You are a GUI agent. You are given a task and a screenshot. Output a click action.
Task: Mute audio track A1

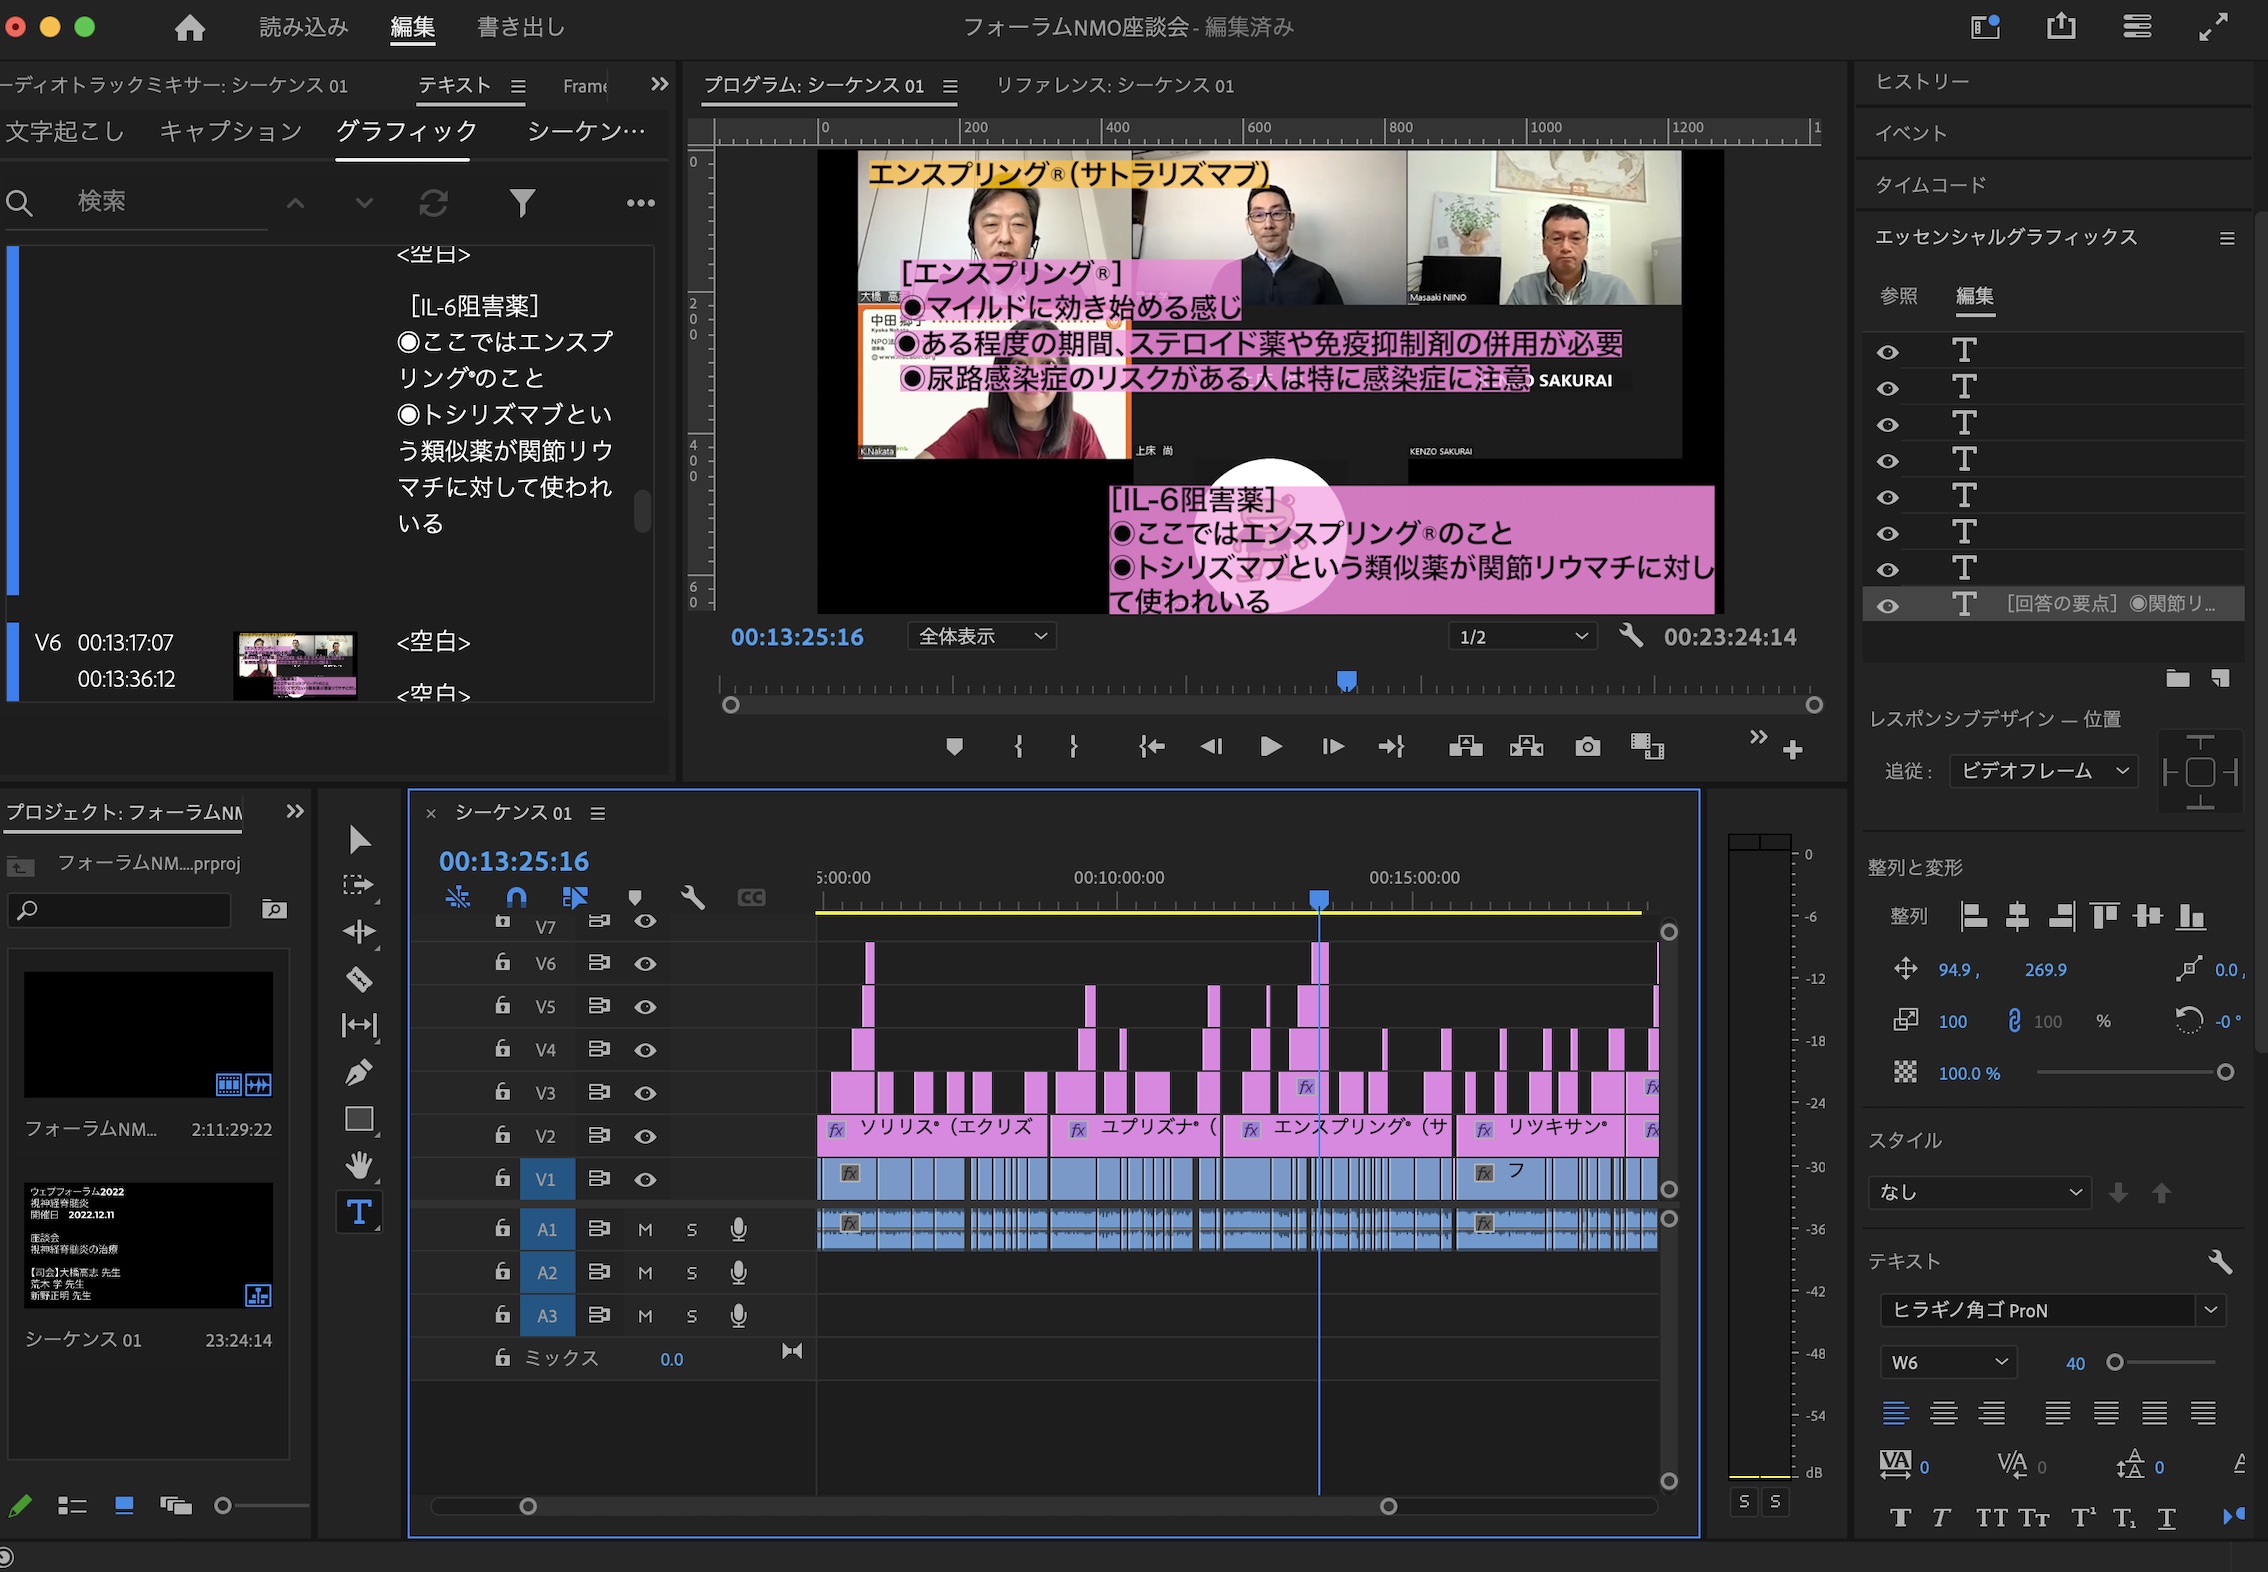click(x=645, y=1230)
